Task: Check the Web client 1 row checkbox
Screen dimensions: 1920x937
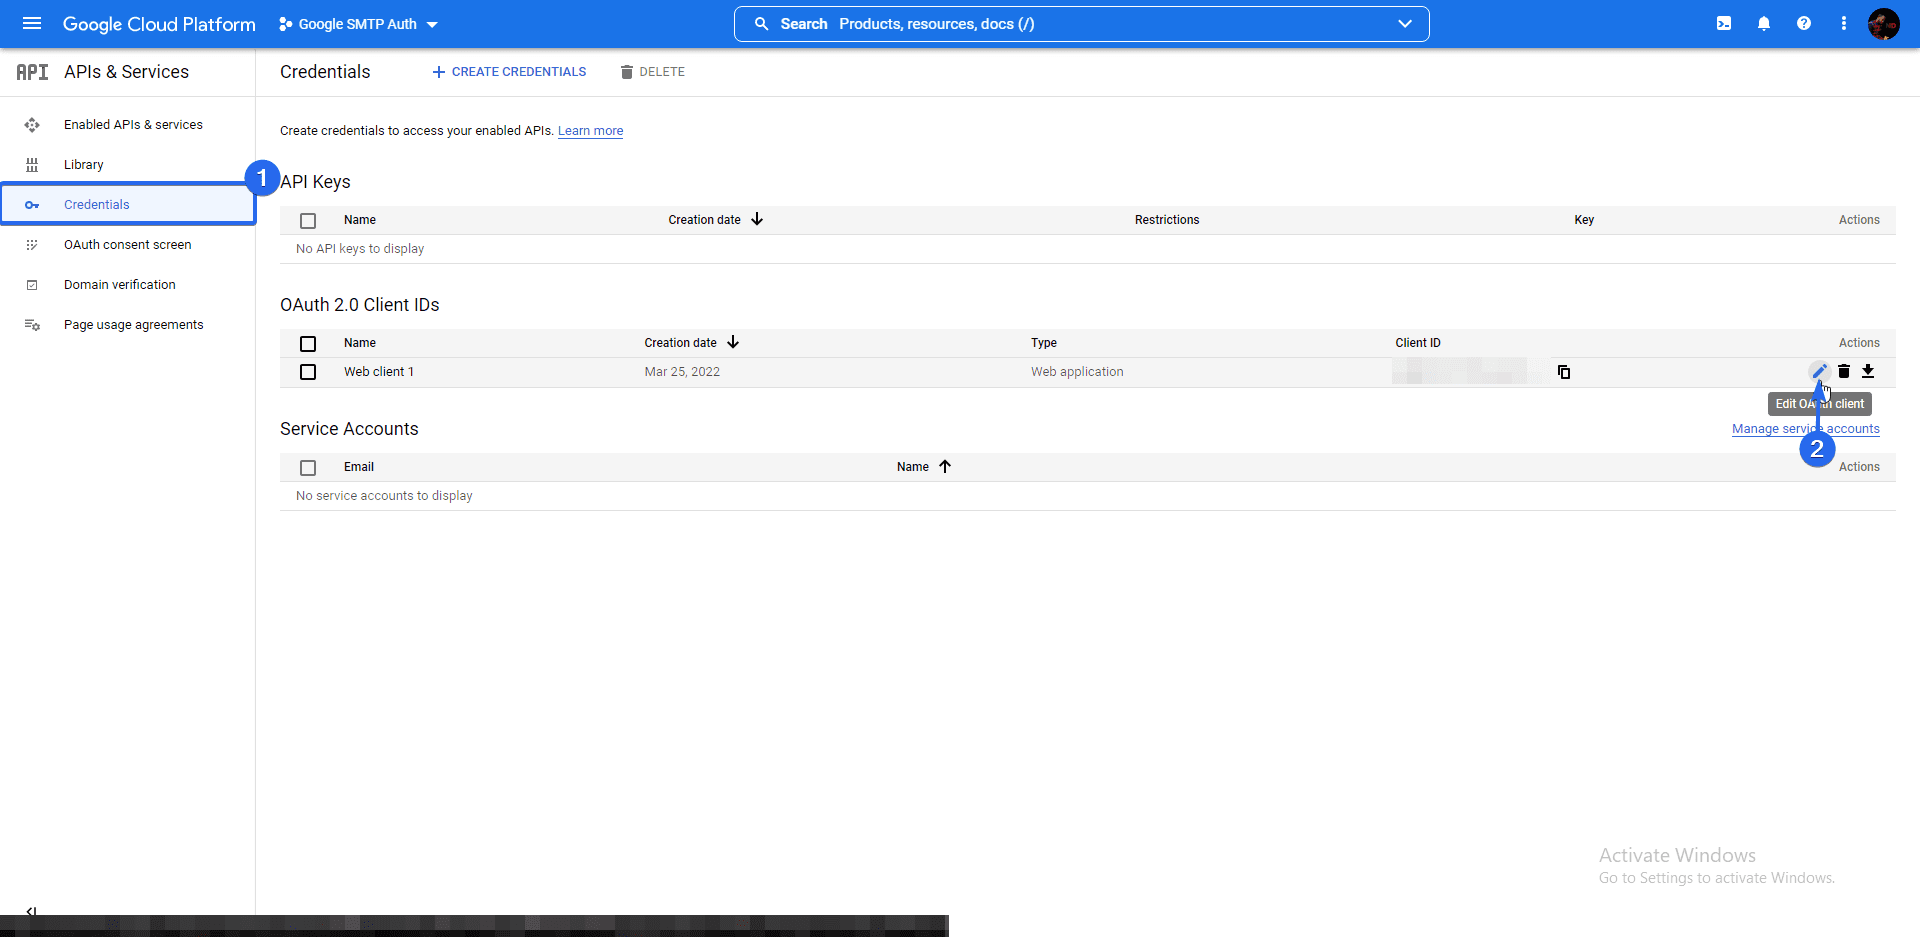Action: pyautogui.click(x=308, y=372)
